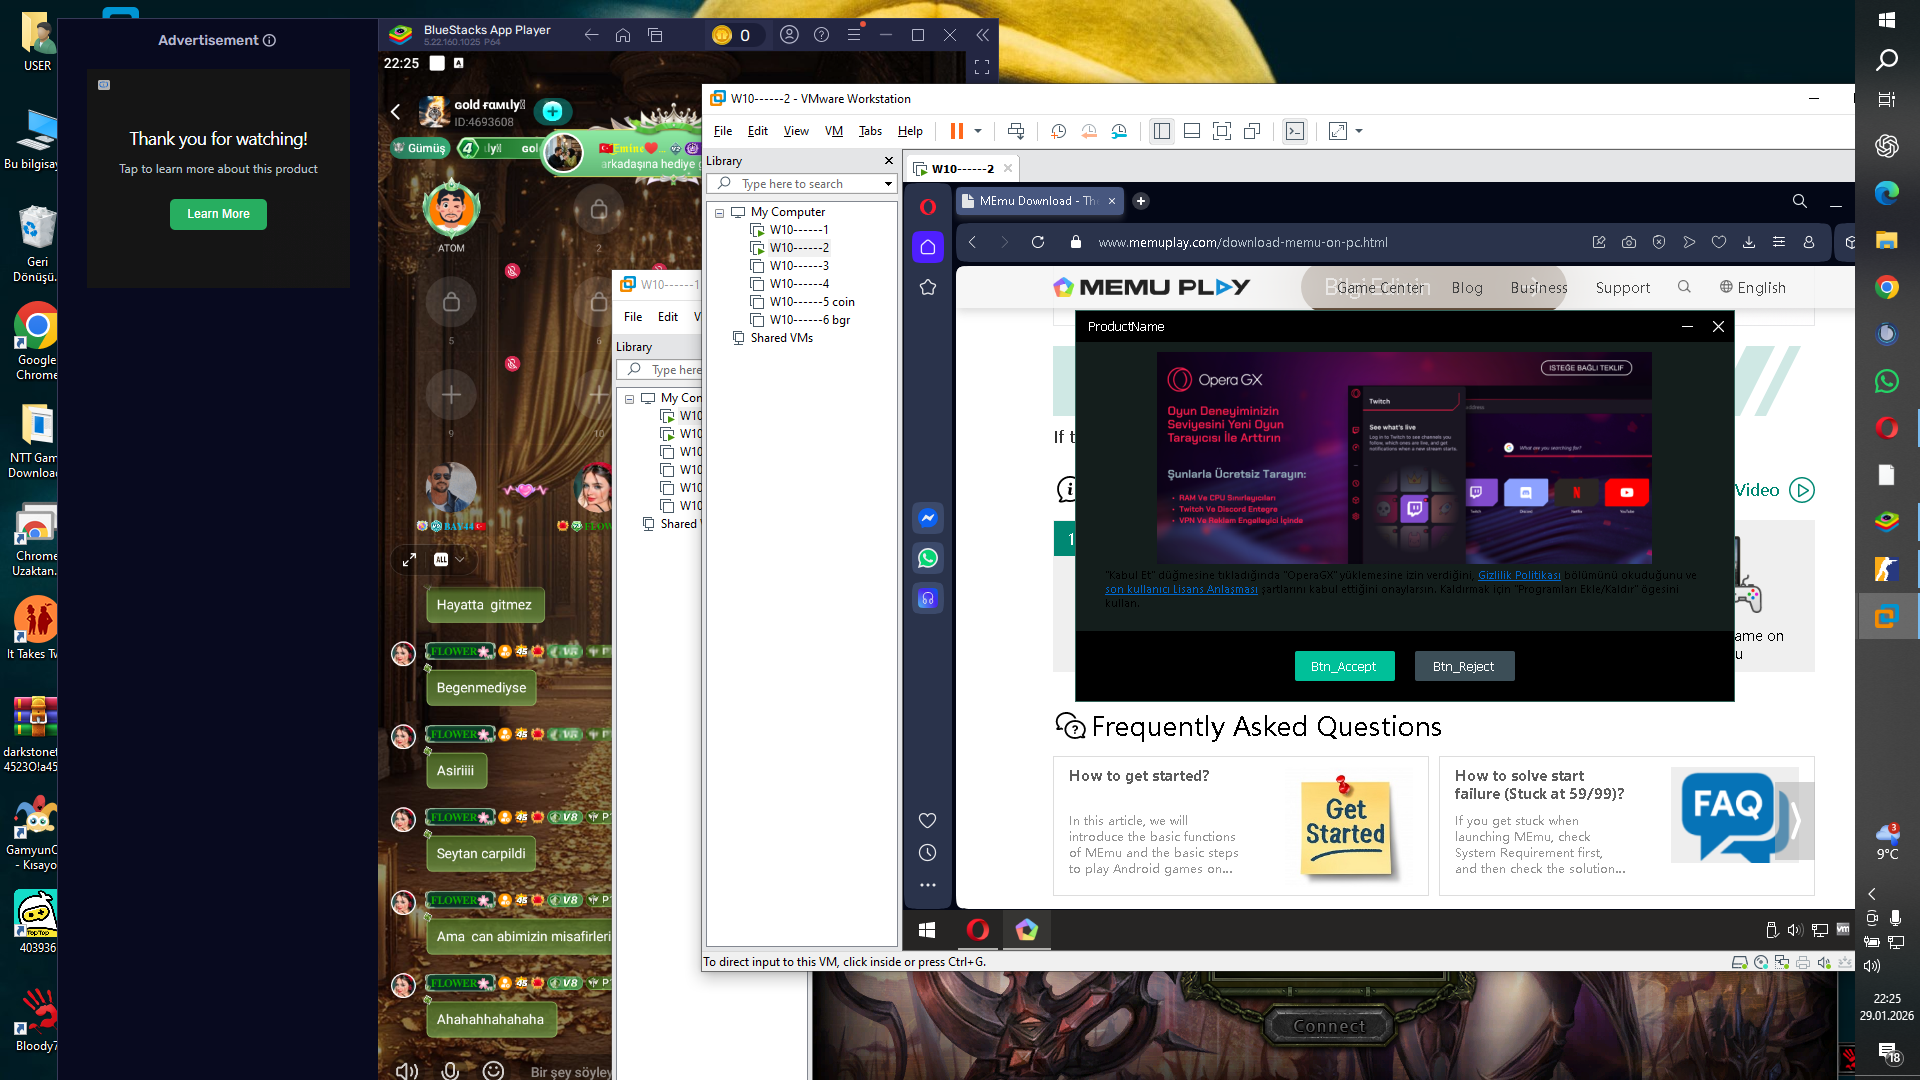Toggle the microphone in the chat room
This screenshot has height=1080, width=1920.
click(450, 1071)
